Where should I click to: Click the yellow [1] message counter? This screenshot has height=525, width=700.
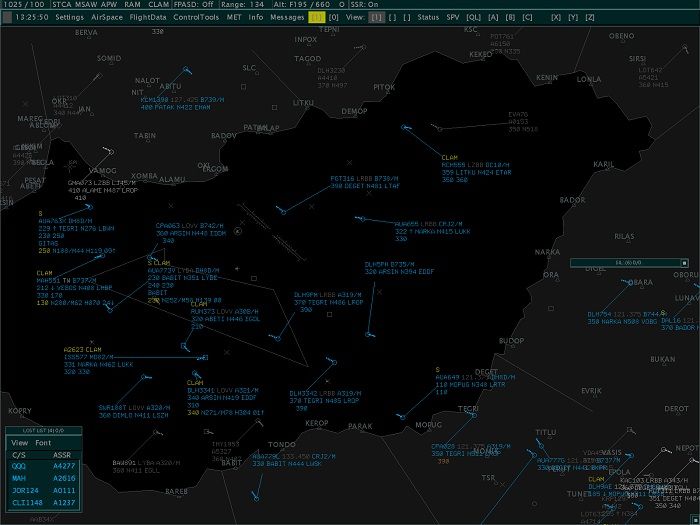317,17
